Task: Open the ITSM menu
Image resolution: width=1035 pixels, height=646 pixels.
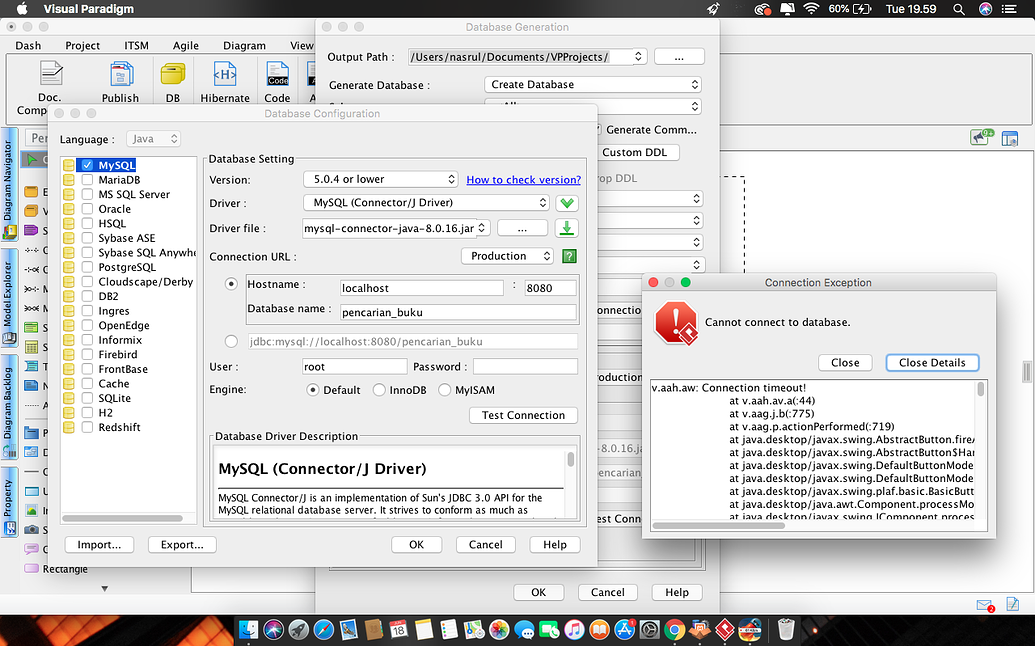Action: click(x=137, y=46)
